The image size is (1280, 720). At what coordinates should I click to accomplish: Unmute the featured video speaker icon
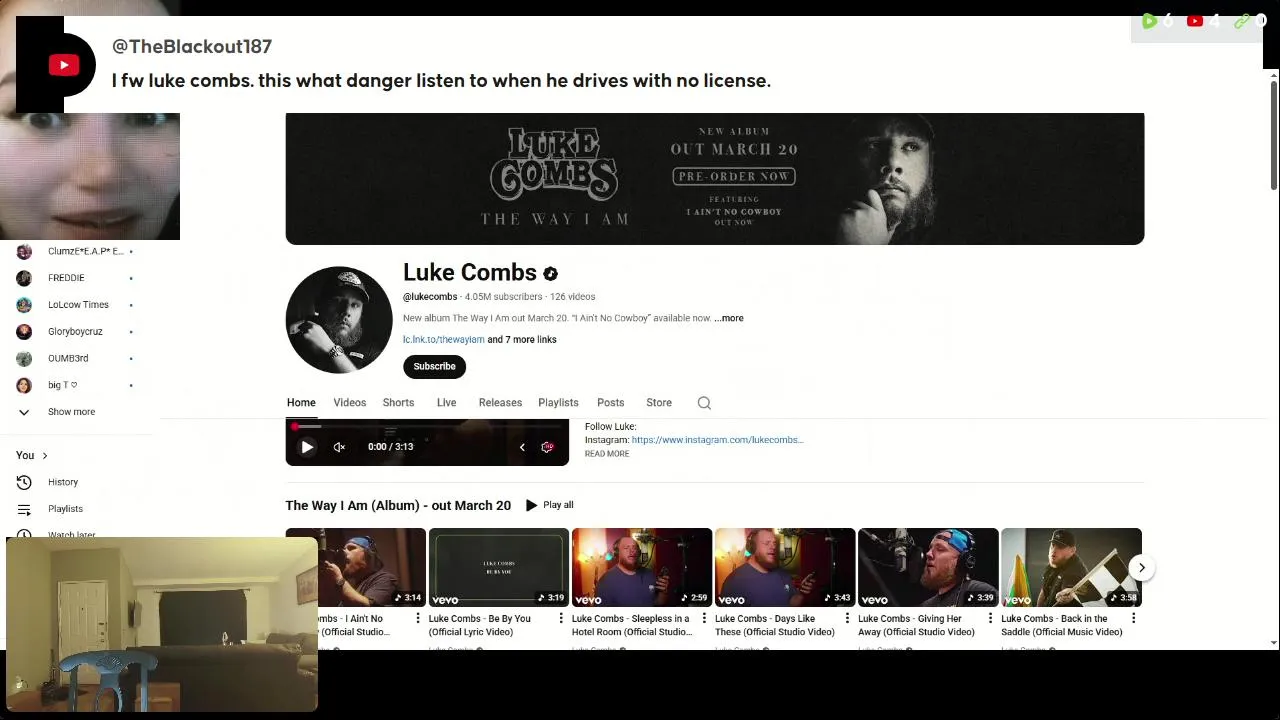(x=339, y=447)
